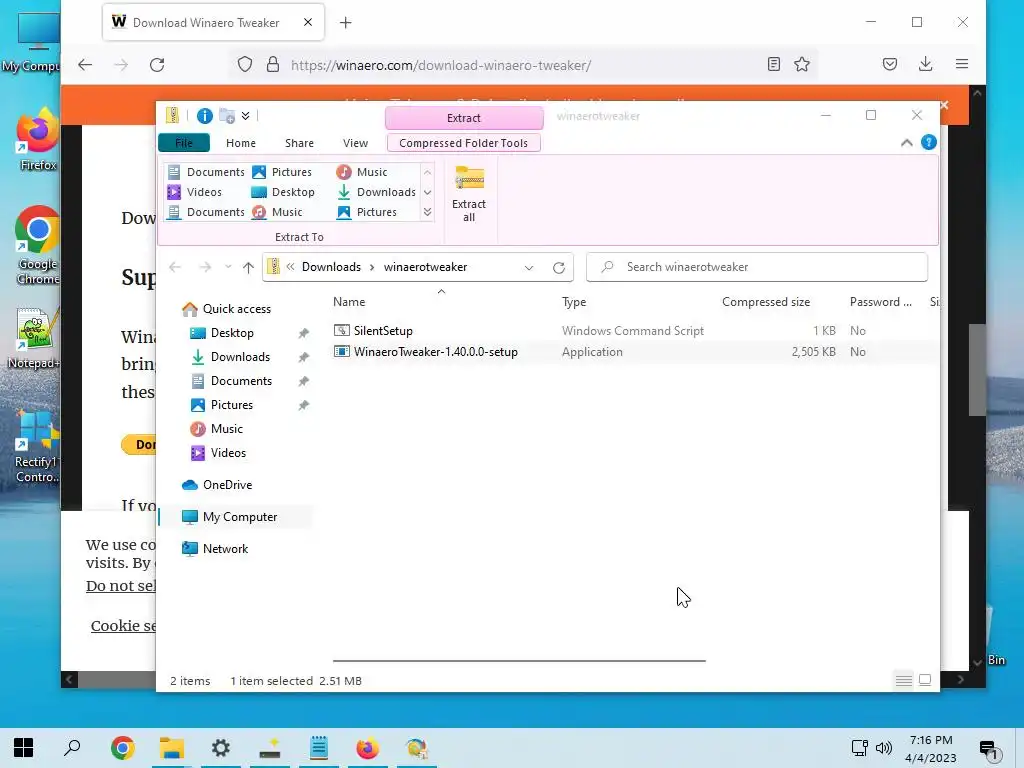Click Downloads breadcrumb in address bar
The width and height of the screenshot is (1024, 768).
[x=331, y=267]
